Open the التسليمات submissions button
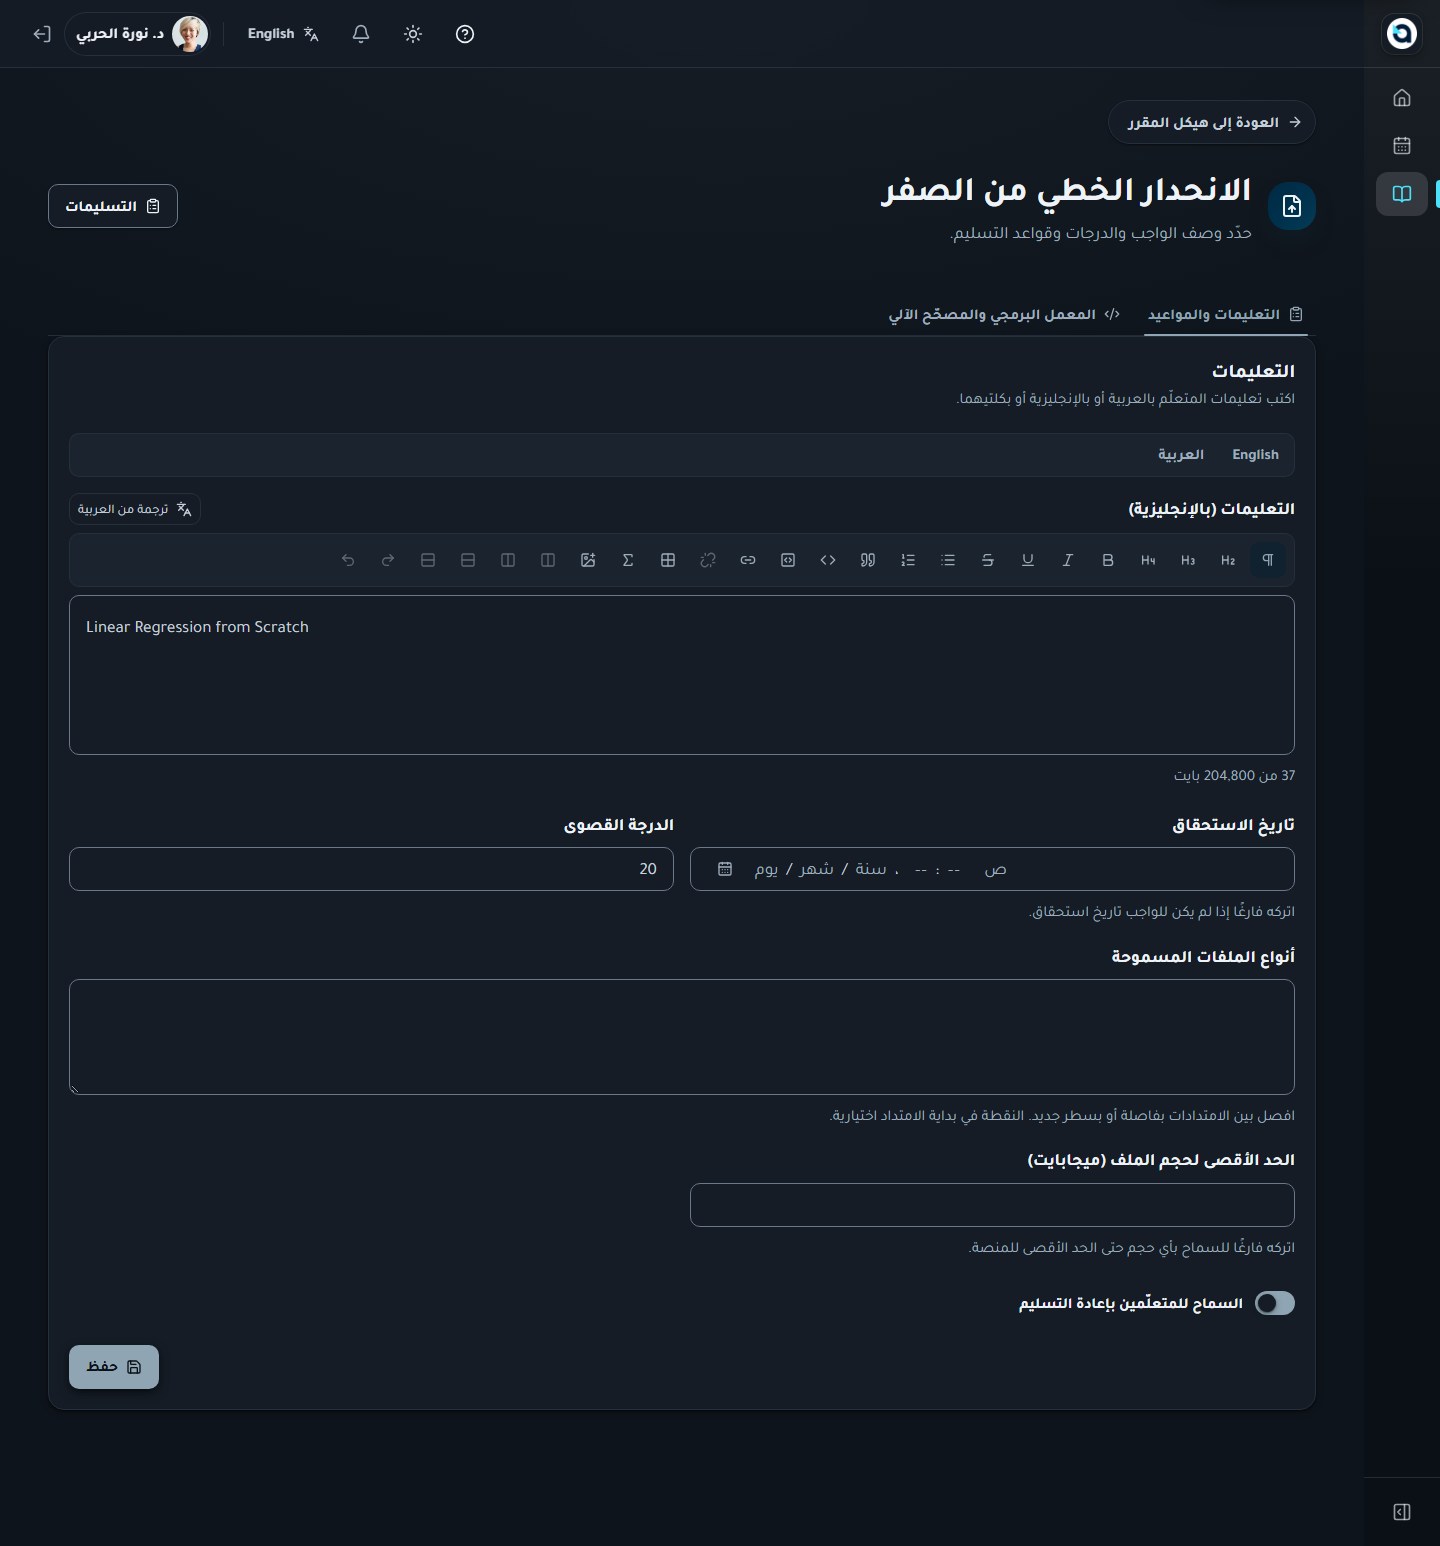Screen dimensions: 1440x1546 (x=113, y=206)
